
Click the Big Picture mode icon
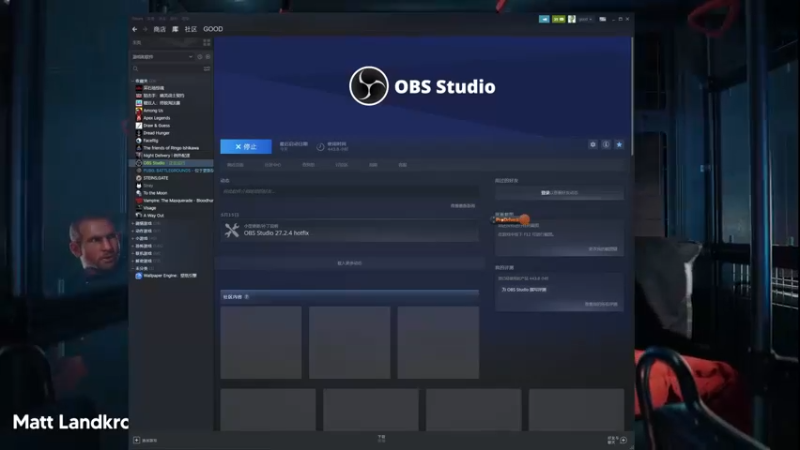(603, 19)
